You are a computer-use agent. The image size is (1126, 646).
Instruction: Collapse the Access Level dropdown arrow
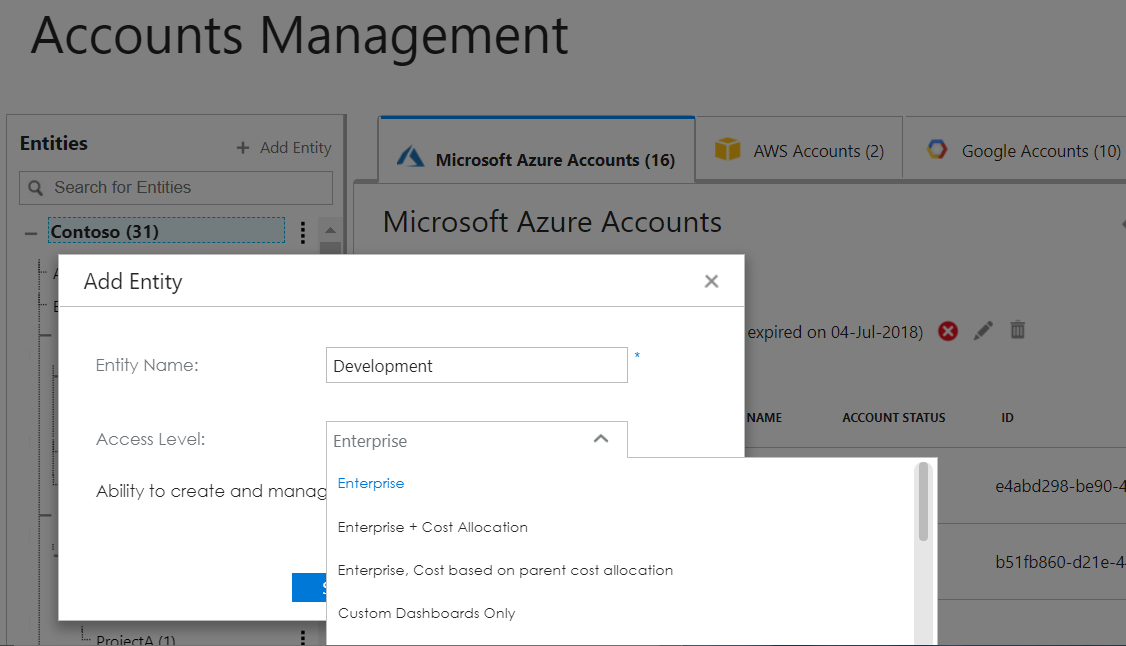pos(601,439)
